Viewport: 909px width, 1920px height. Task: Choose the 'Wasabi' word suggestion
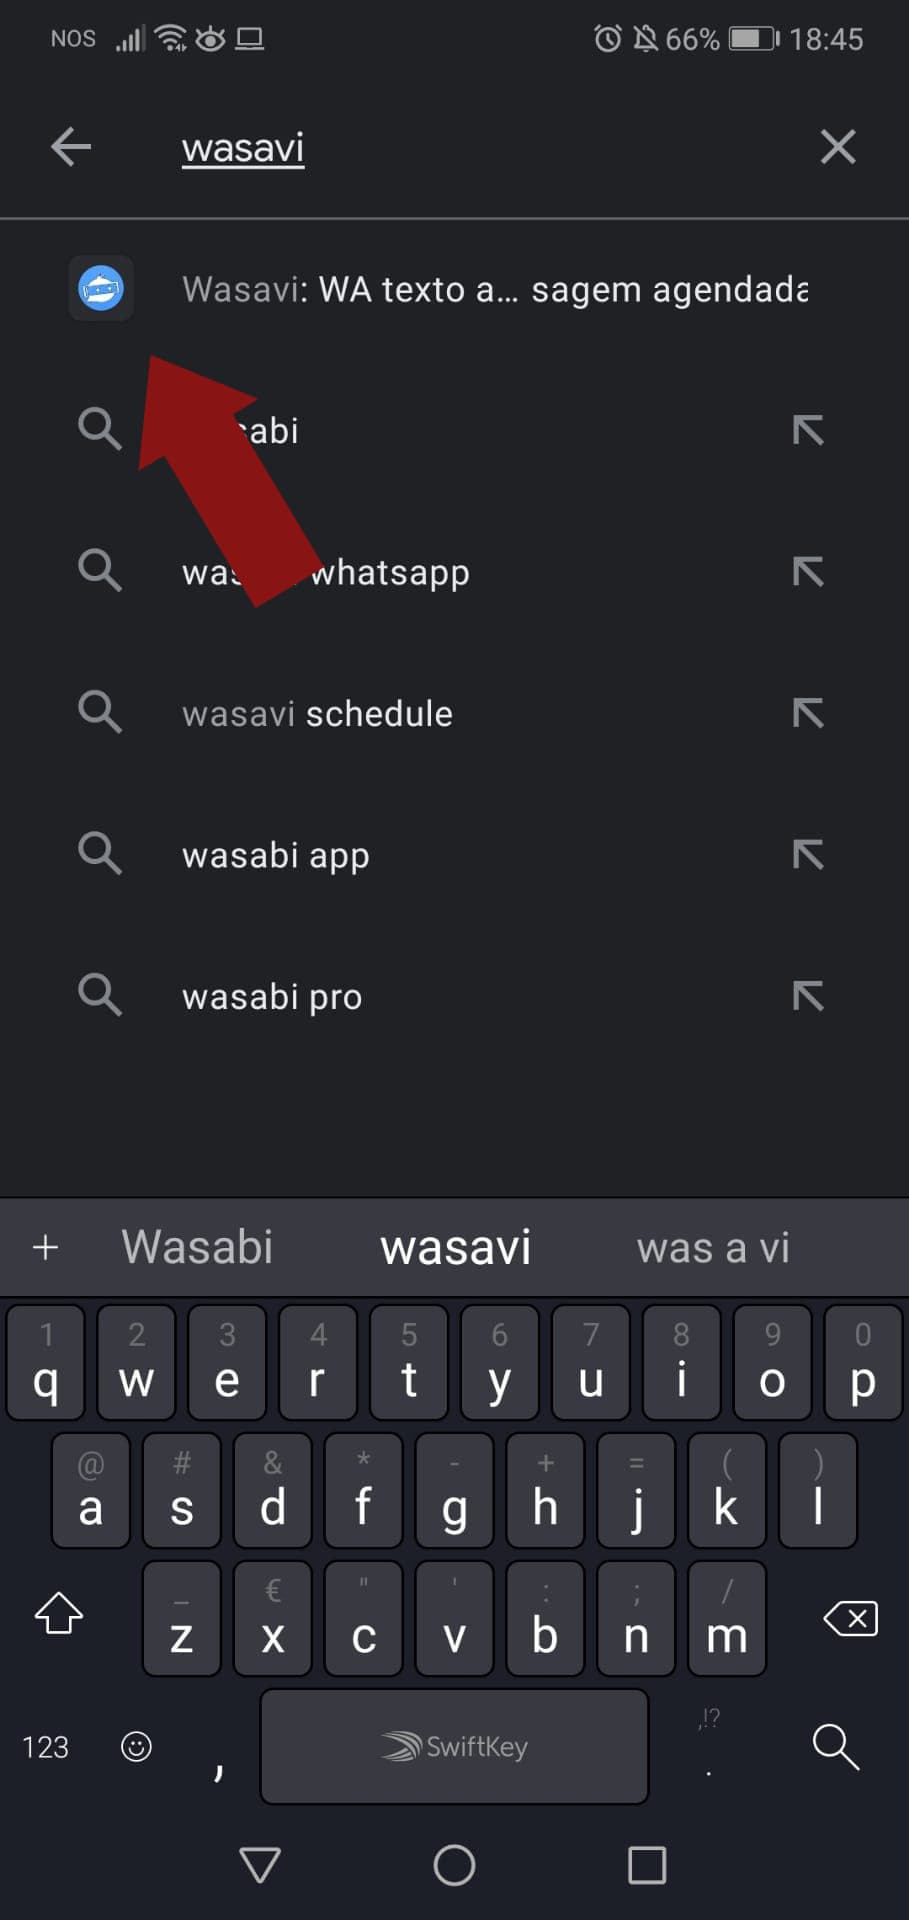pyautogui.click(x=197, y=1247)
